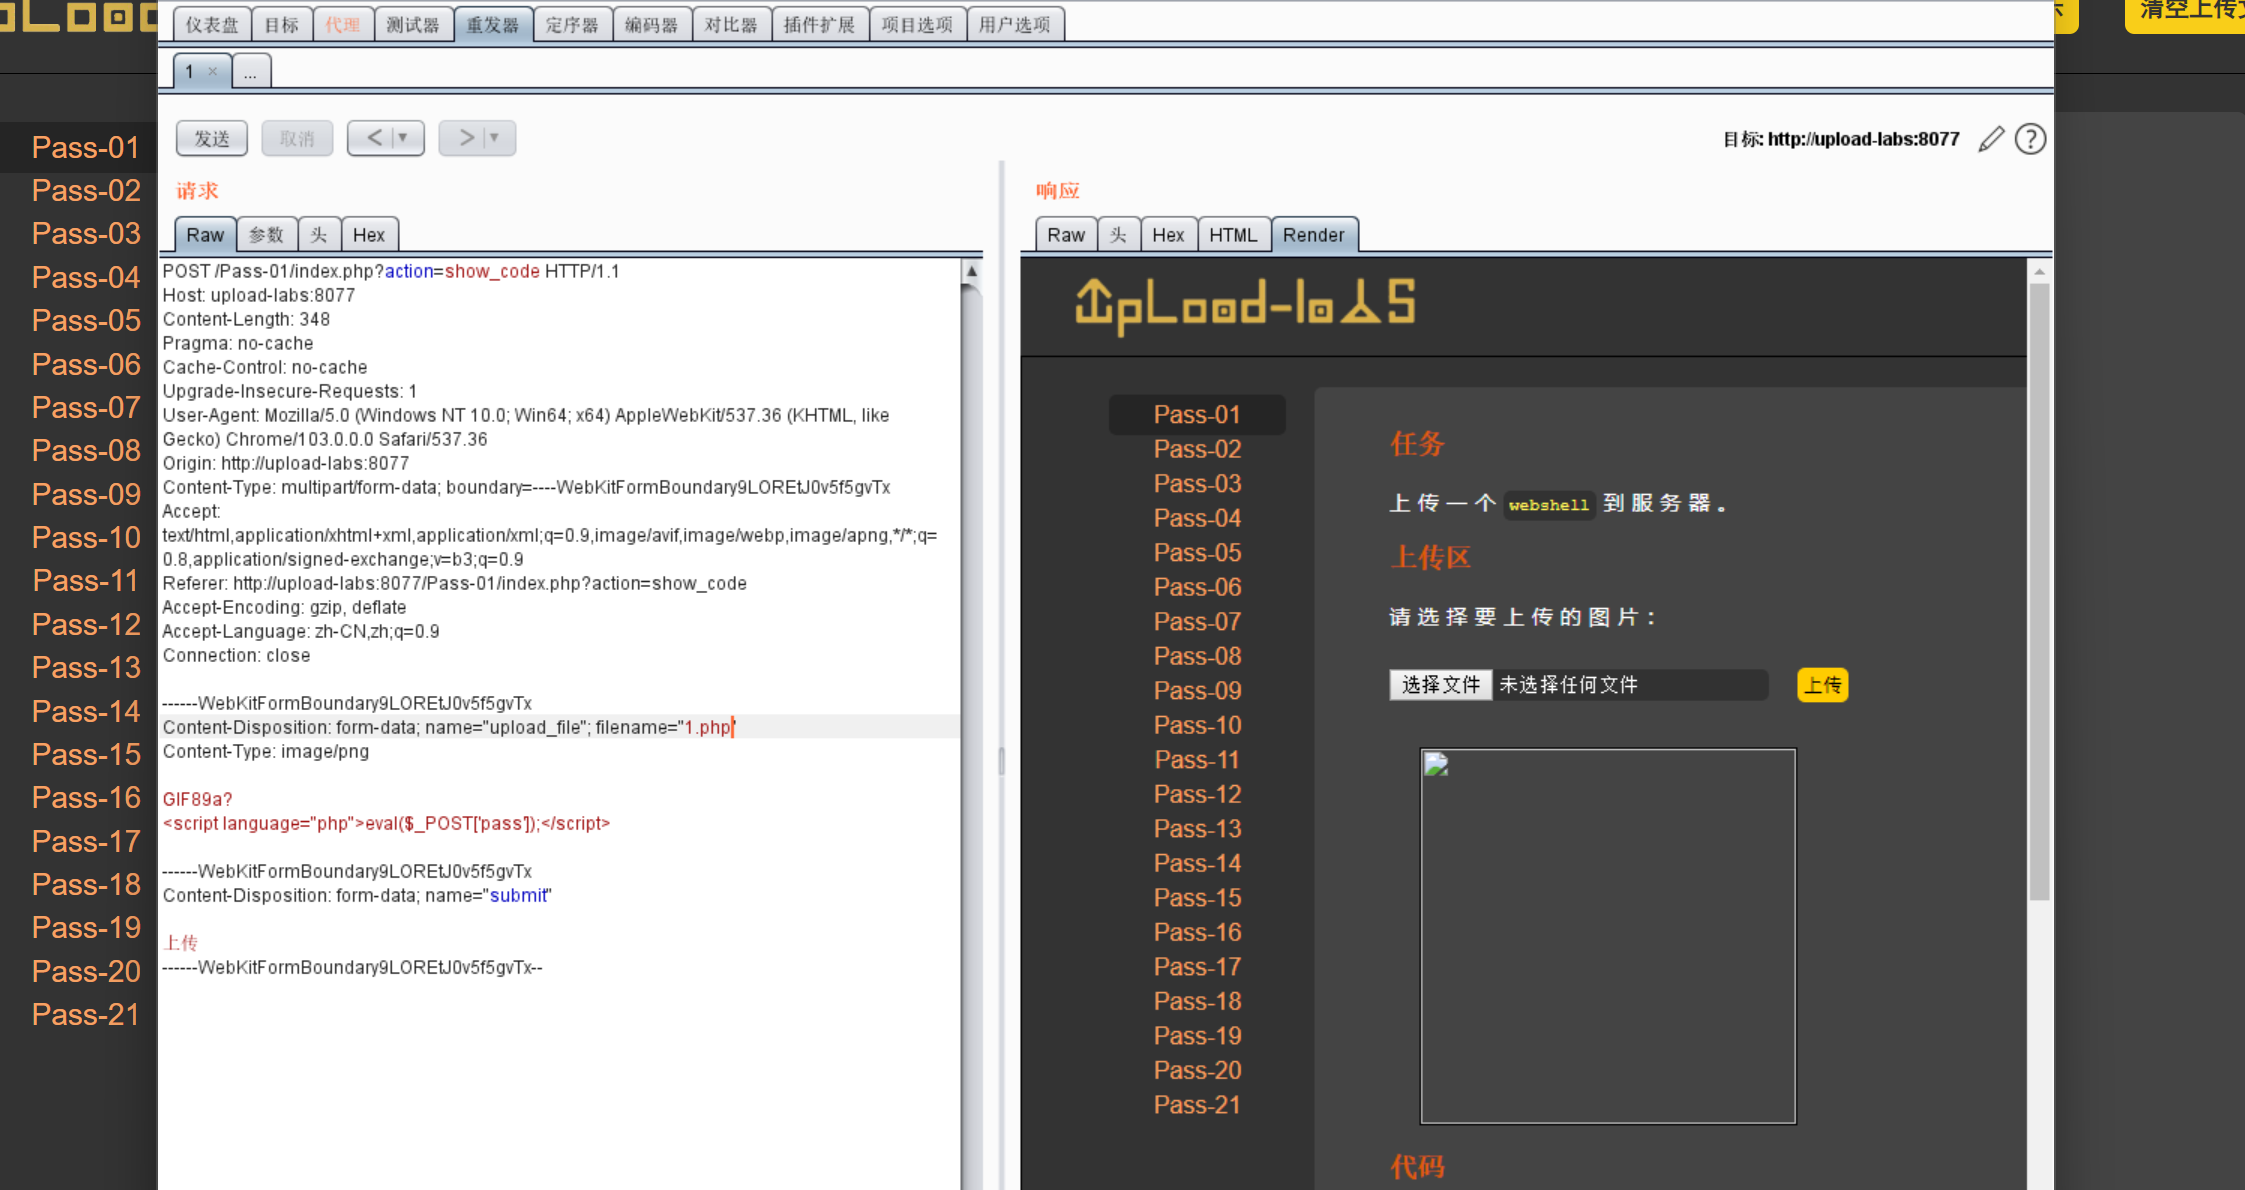Image resolution: width=2245 pixels, height=1190 pixels.
Task: Open the 对比器 comparer tab
Action: (x=731, y=24)
